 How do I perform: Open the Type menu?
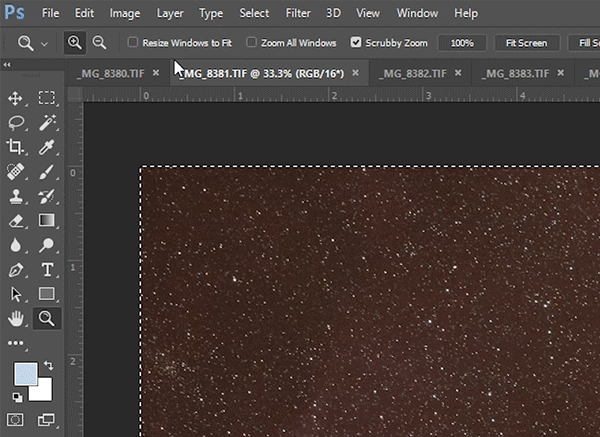pyautogui.click(x=211, y=13)
